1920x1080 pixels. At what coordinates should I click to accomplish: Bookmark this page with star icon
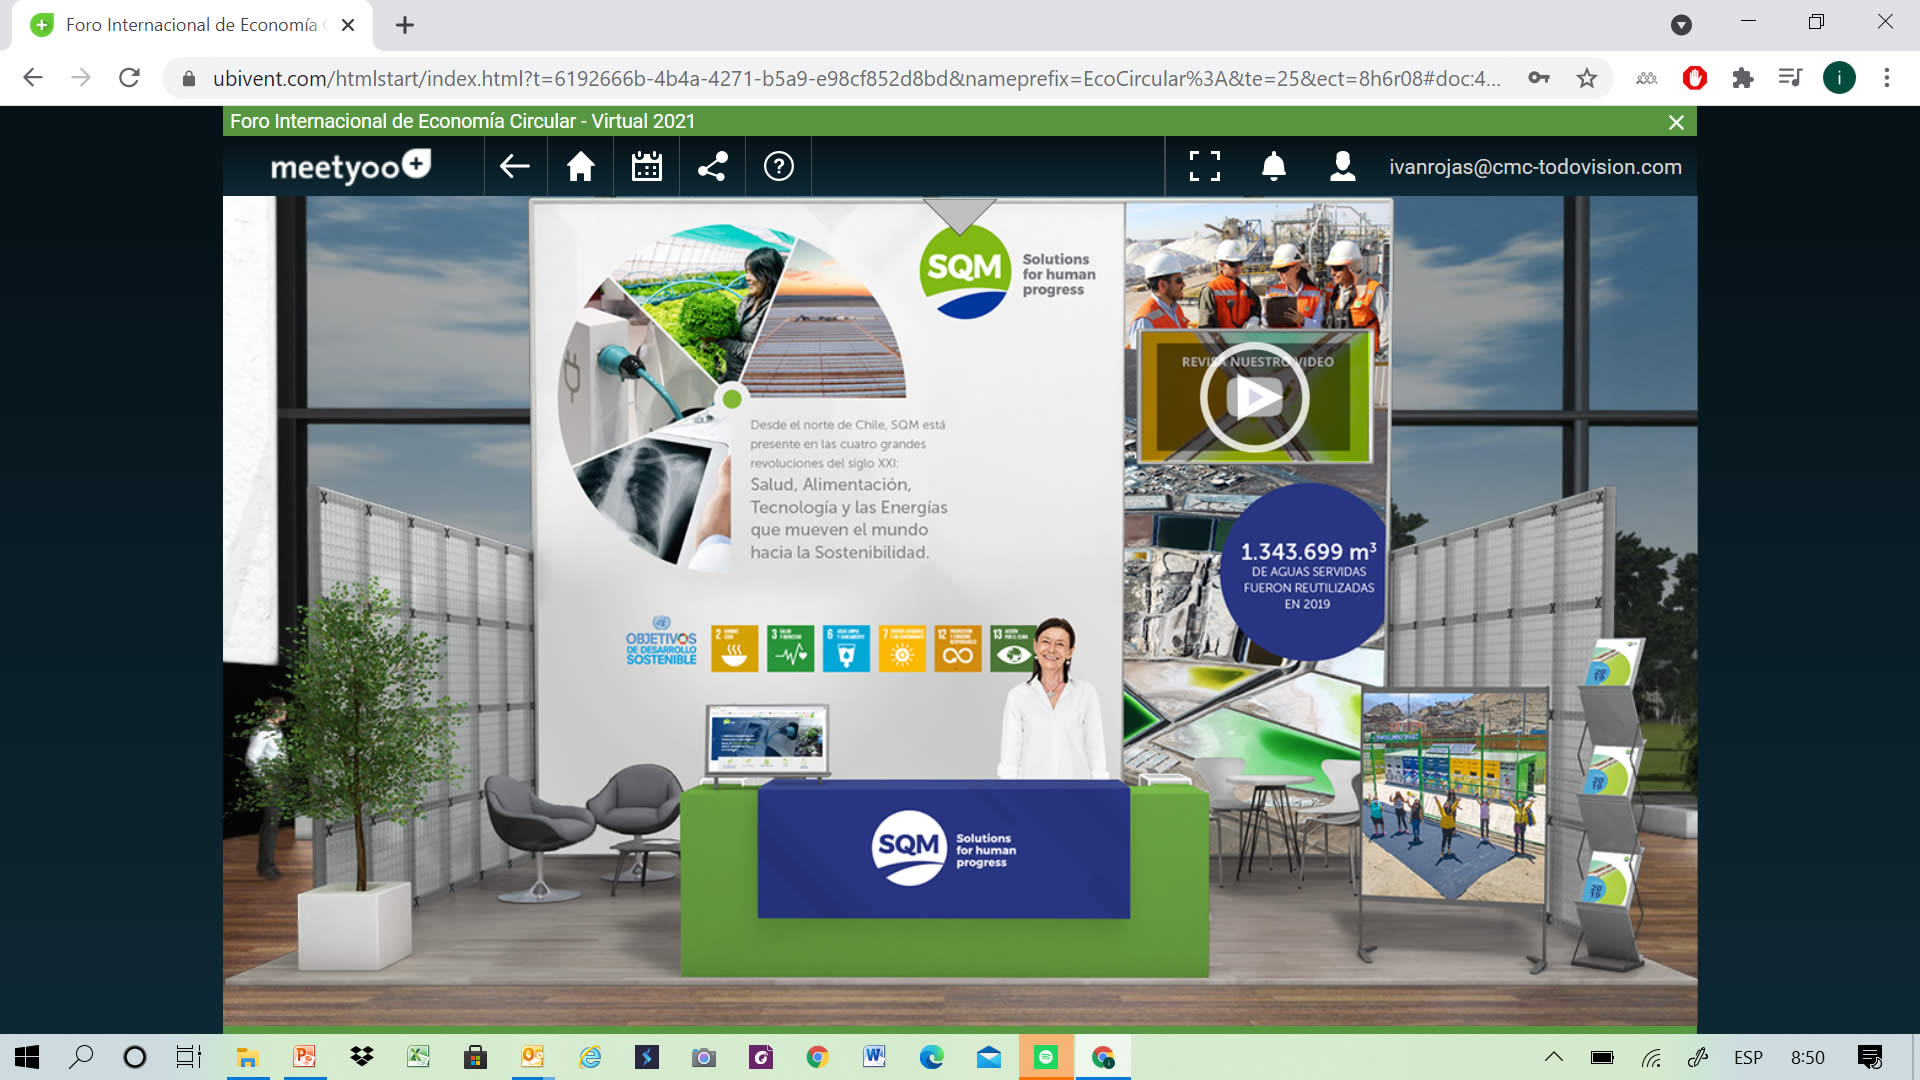1587,78
